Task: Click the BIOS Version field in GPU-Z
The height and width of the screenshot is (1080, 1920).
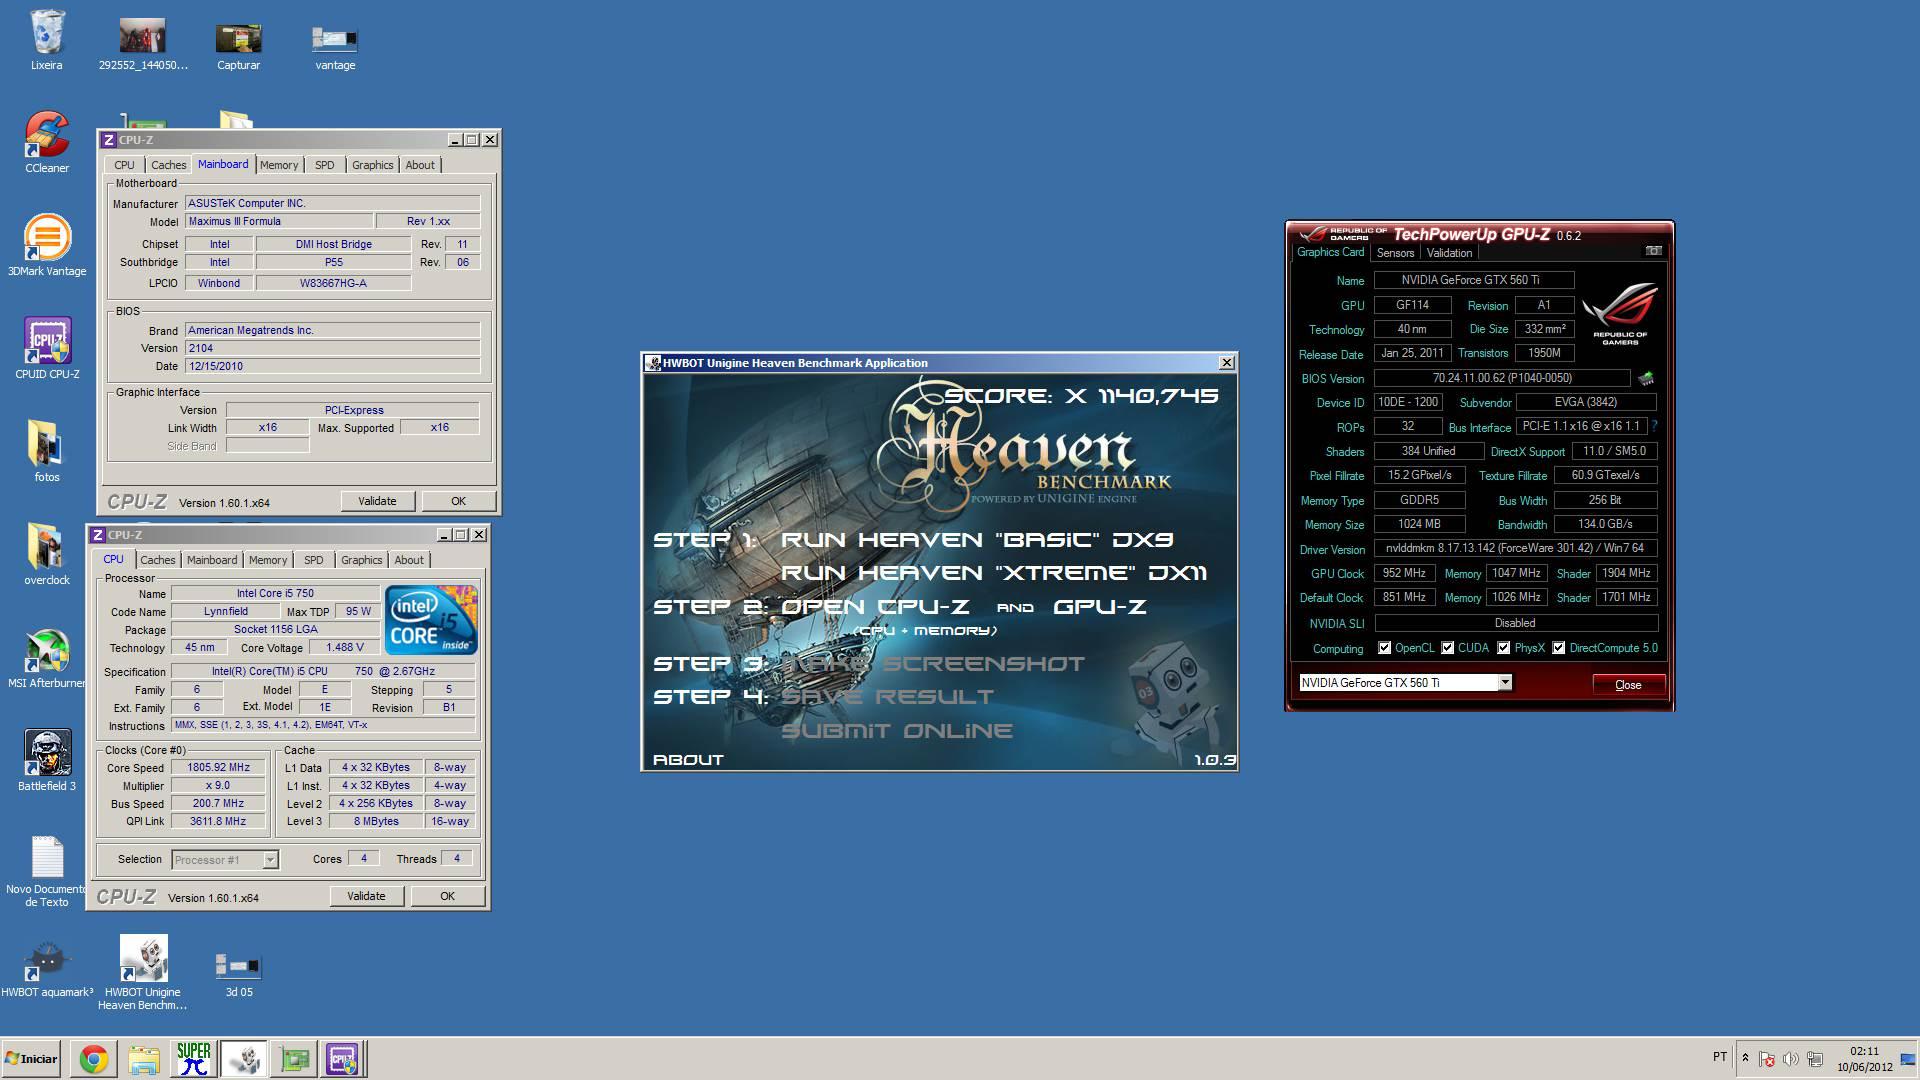Action: point(1502,378)
